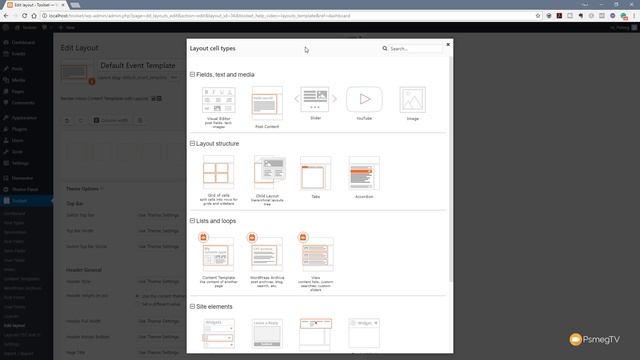Reload the page in the browser
640x360 pixels.
click(24, 16)
